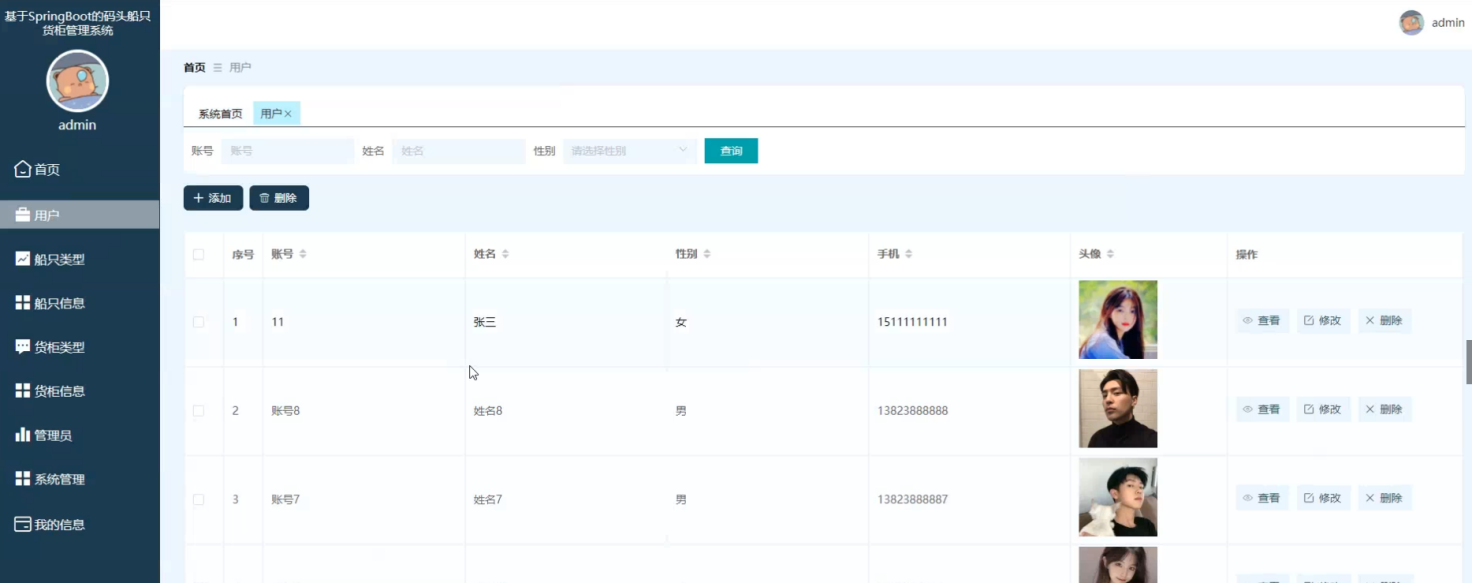
Task: Click the chart icon beside 船只类型
Action: (22, 258)
